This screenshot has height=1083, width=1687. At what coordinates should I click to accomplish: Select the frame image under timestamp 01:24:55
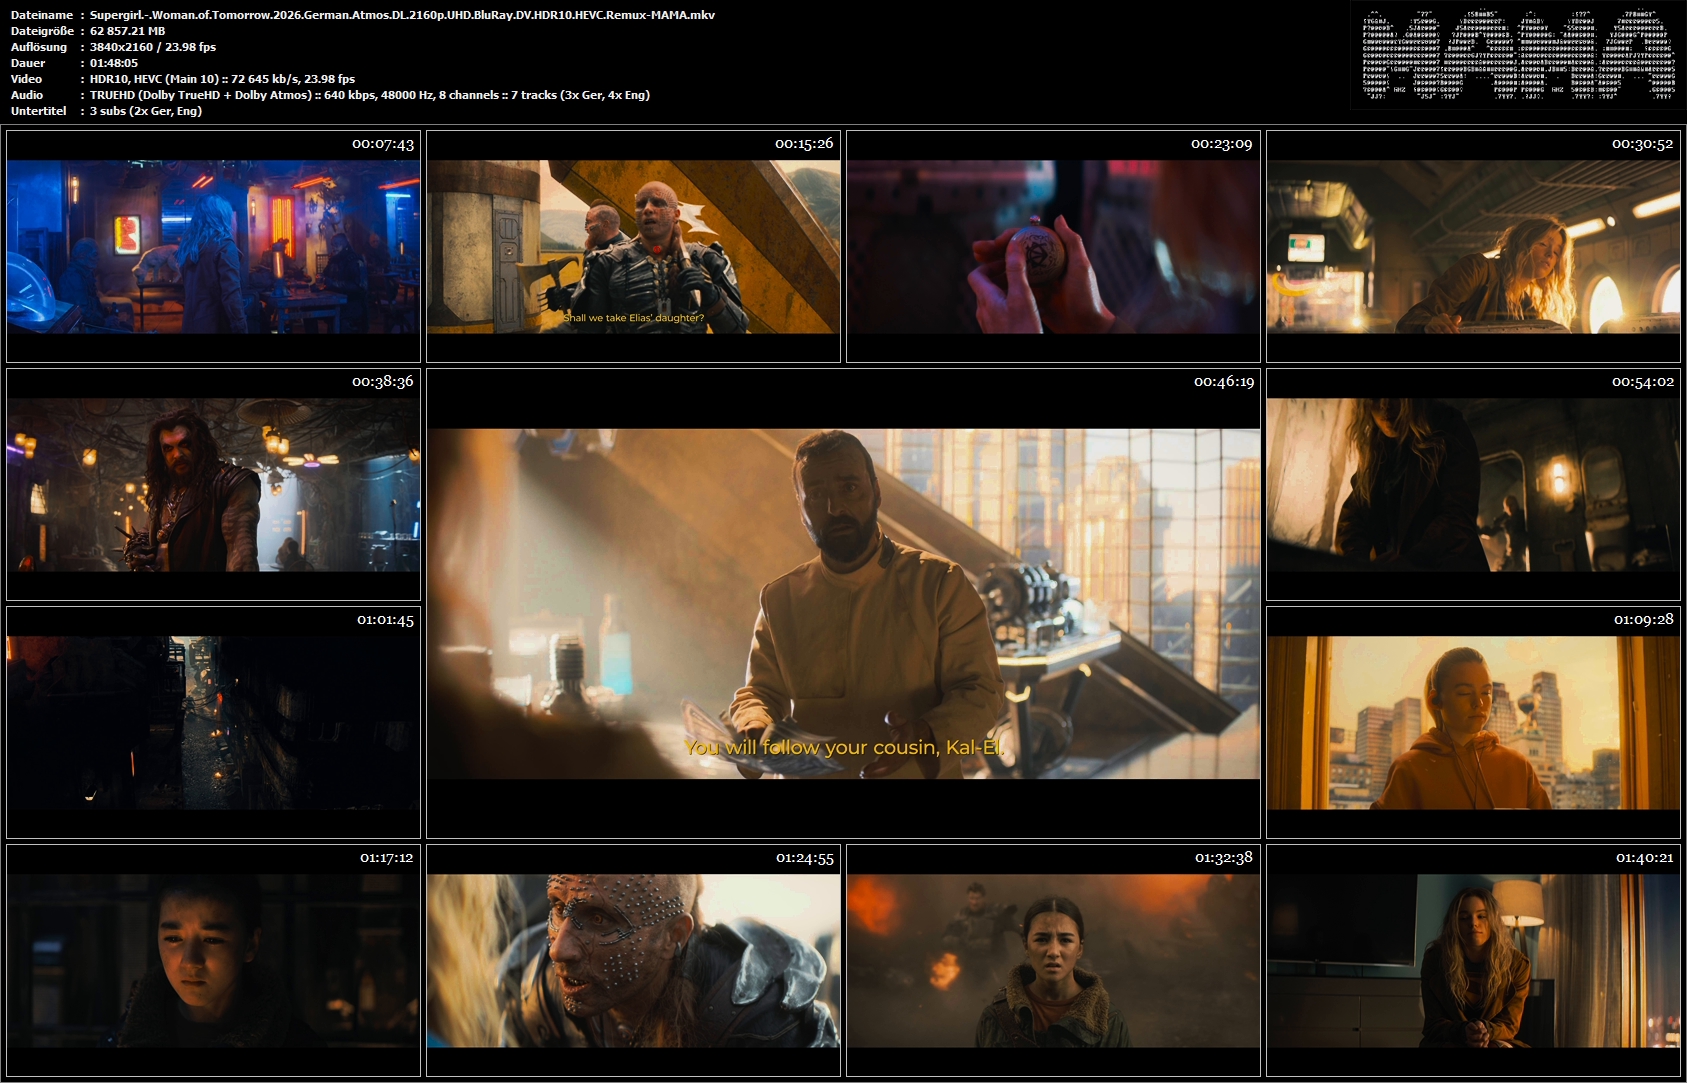633,960
